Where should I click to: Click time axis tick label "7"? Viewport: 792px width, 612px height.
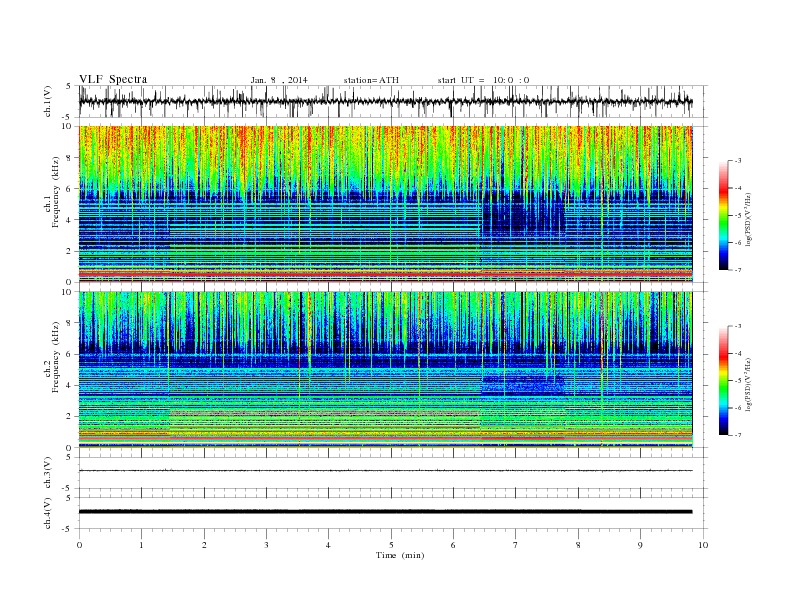(516, 545)
